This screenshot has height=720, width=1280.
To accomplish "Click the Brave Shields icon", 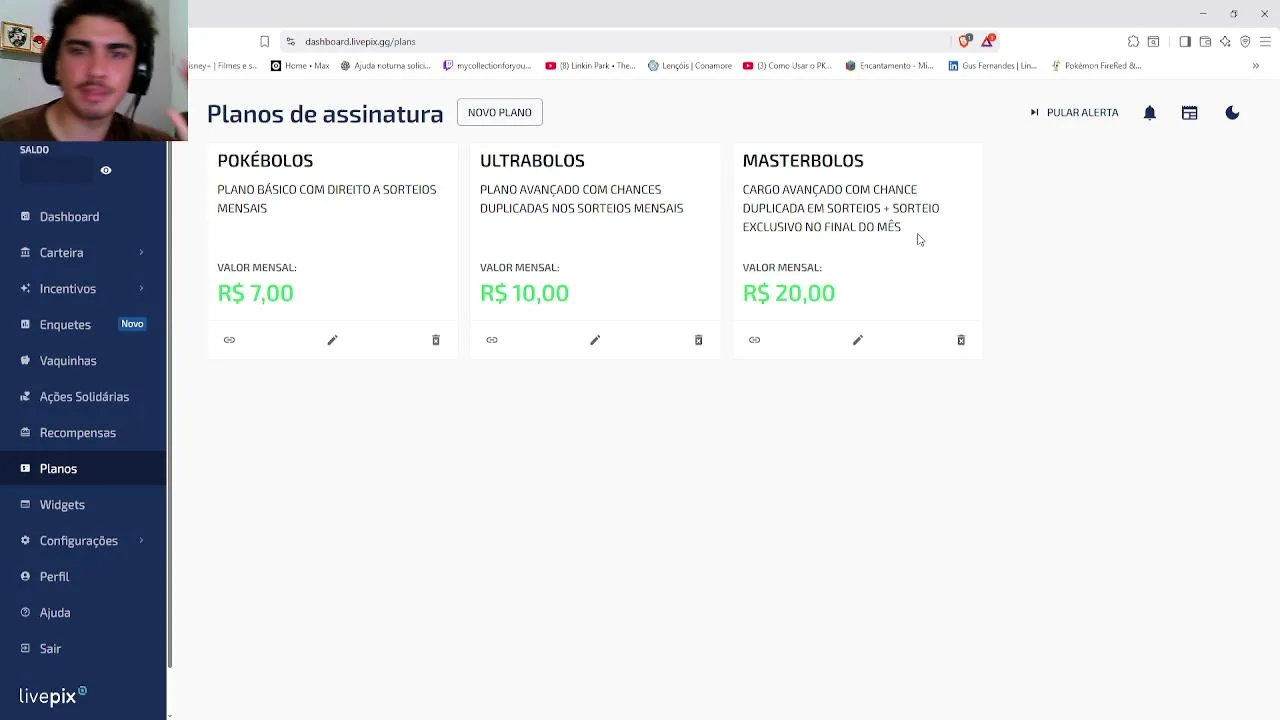I will [964, 41].
